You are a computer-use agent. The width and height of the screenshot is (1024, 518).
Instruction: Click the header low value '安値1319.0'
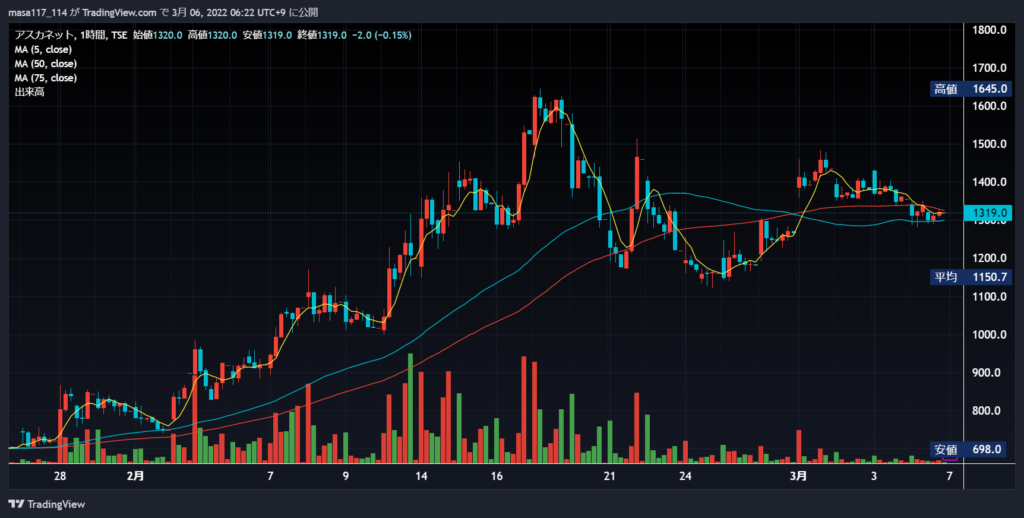point(267,35)
